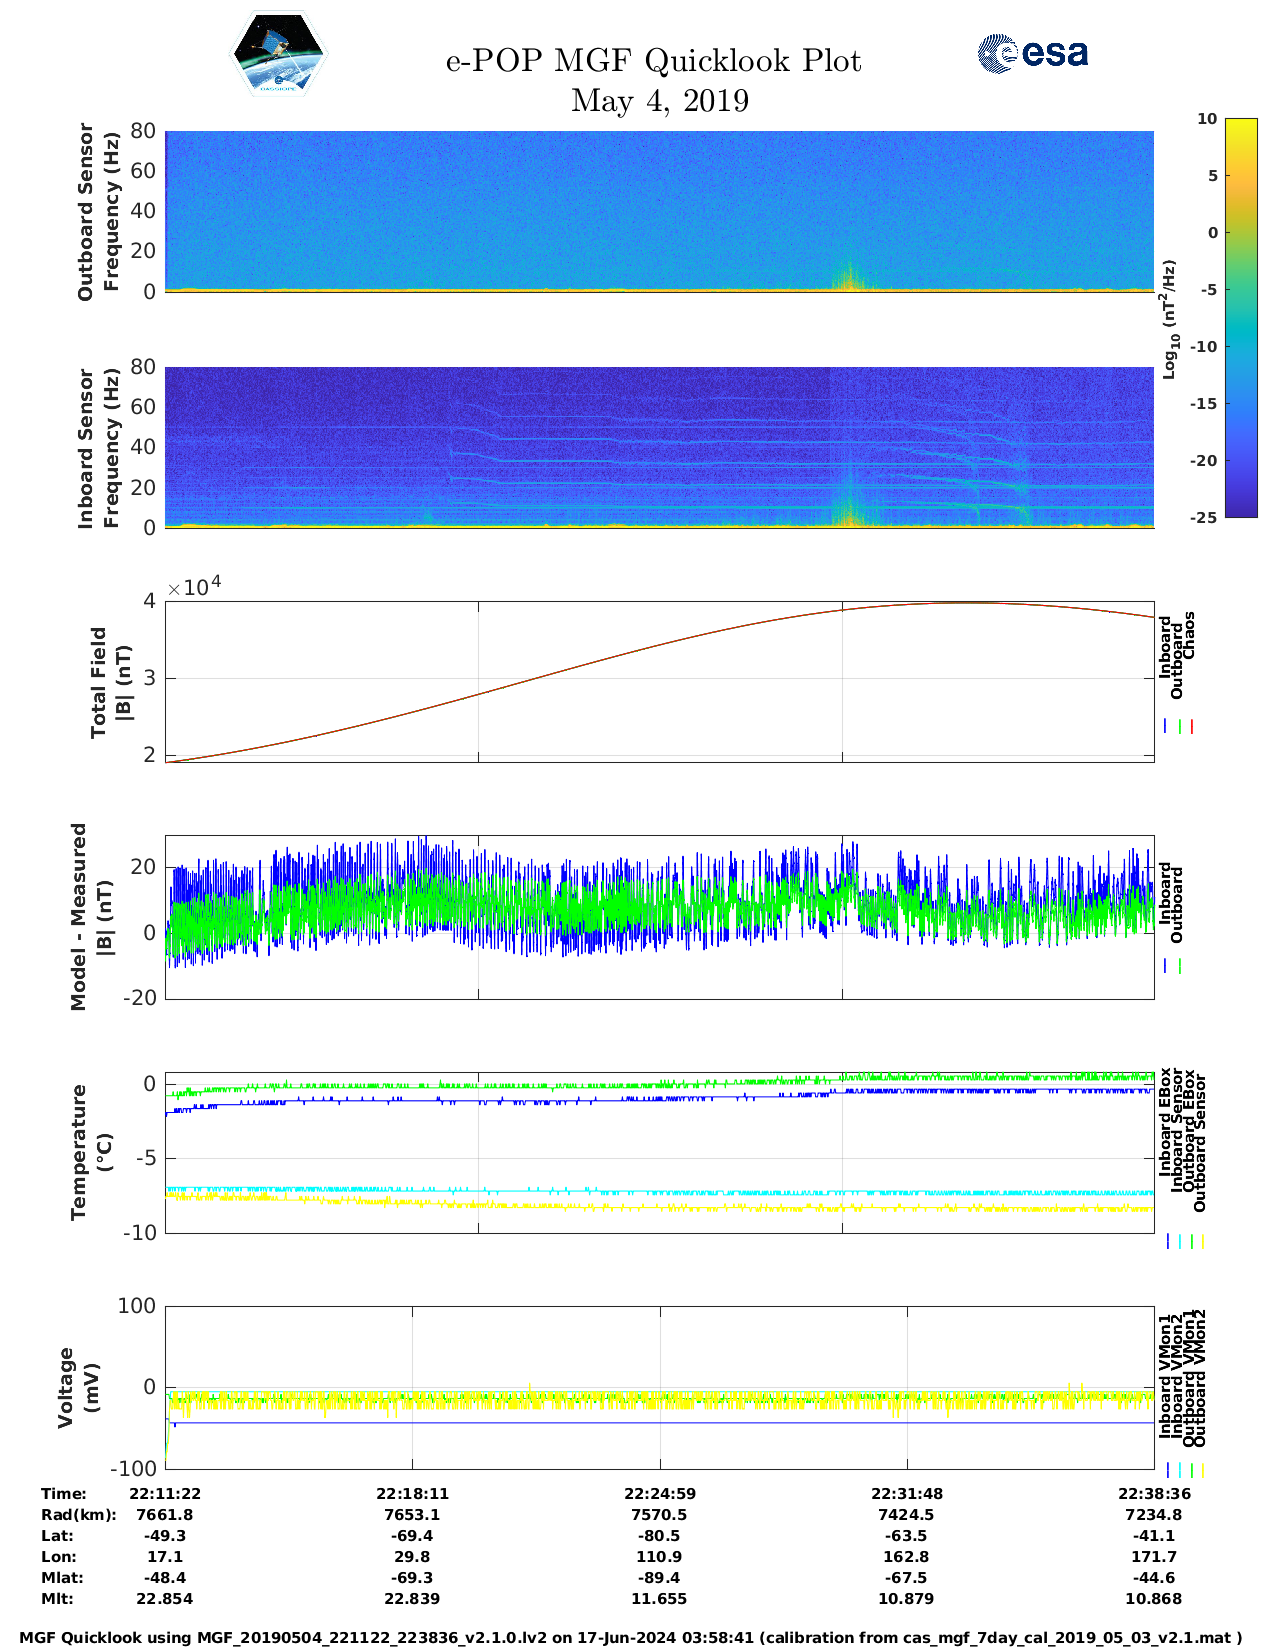The image size is (1275, 1650).
Task: Click cyan legend marker beside Voltage plot
Action: (1180, 1470)
